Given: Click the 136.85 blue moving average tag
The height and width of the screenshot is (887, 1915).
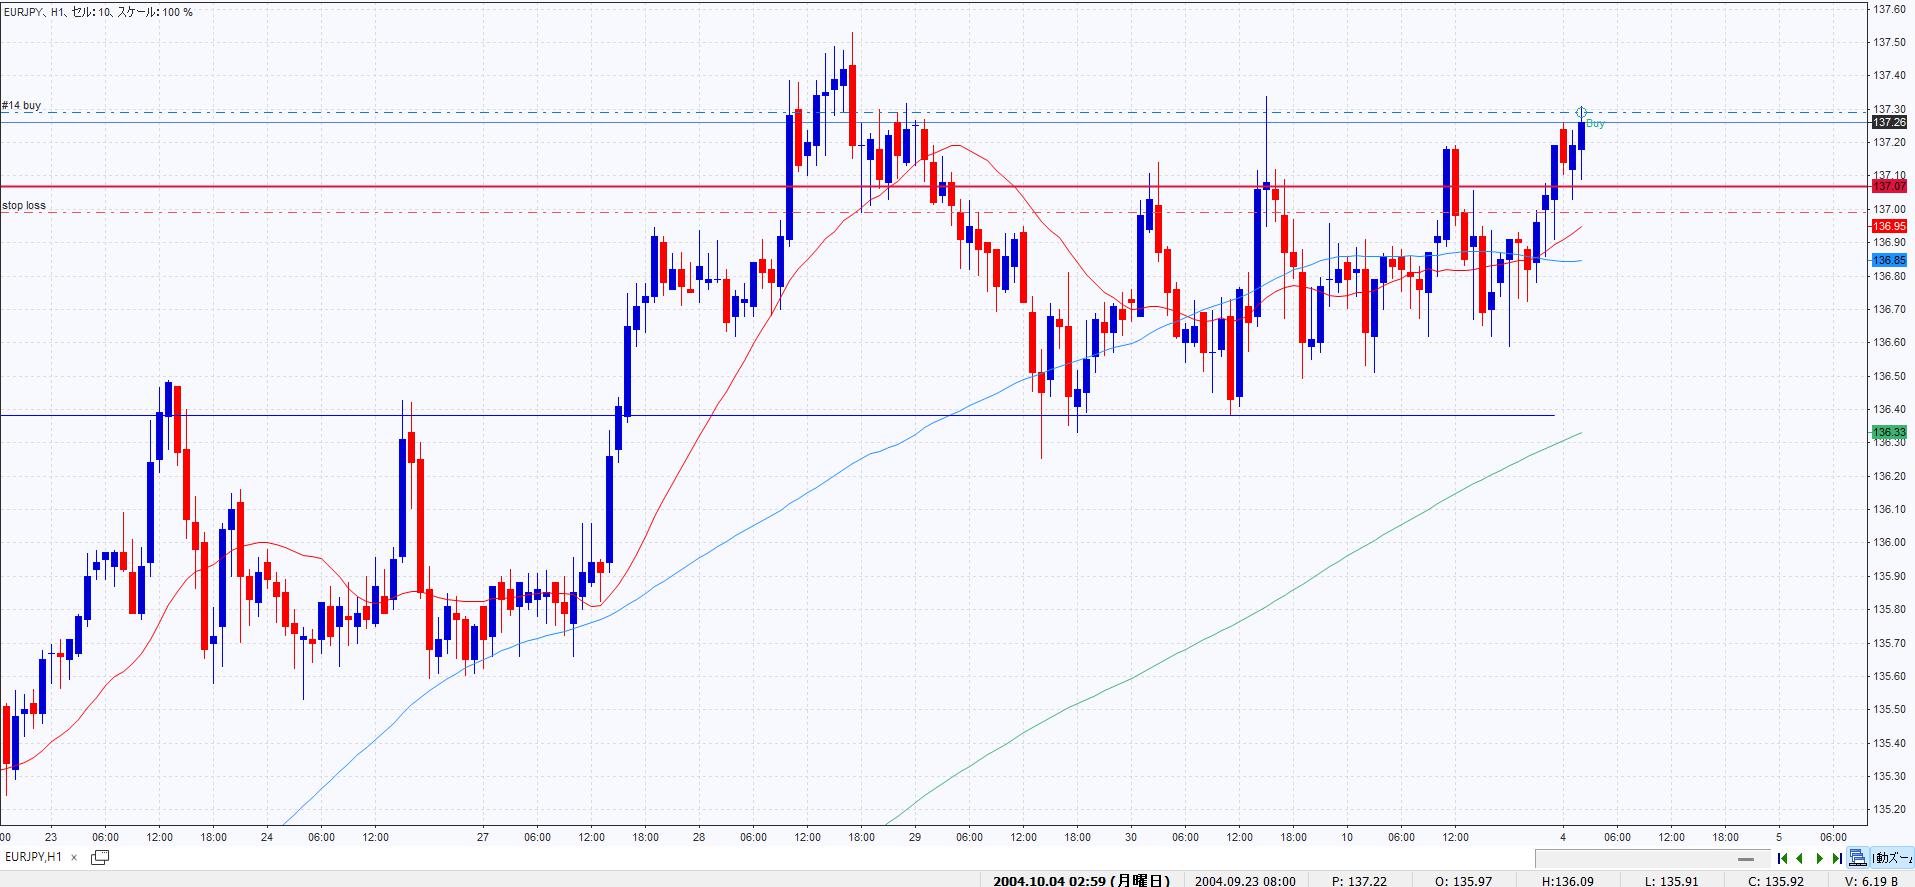Looking at the screenshot, I should point(1888,260).
